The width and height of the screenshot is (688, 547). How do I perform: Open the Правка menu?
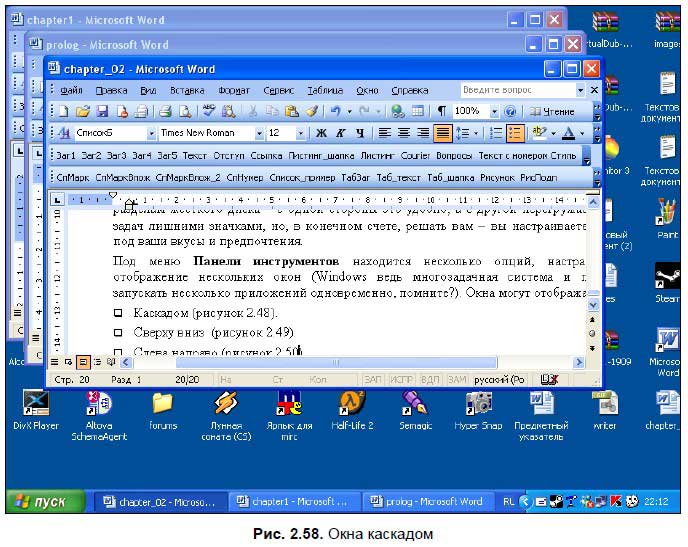pos(111,90)
